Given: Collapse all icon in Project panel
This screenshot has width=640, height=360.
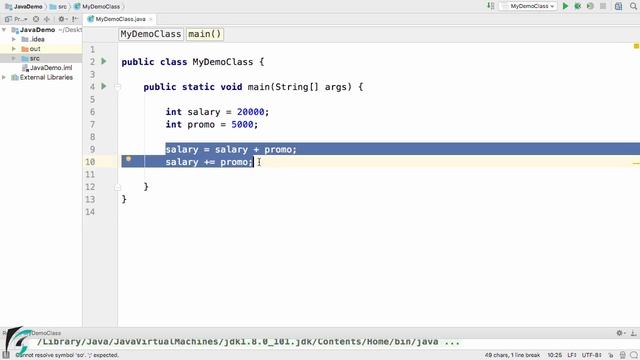Looking at the screenshot, I should (47, 19).
